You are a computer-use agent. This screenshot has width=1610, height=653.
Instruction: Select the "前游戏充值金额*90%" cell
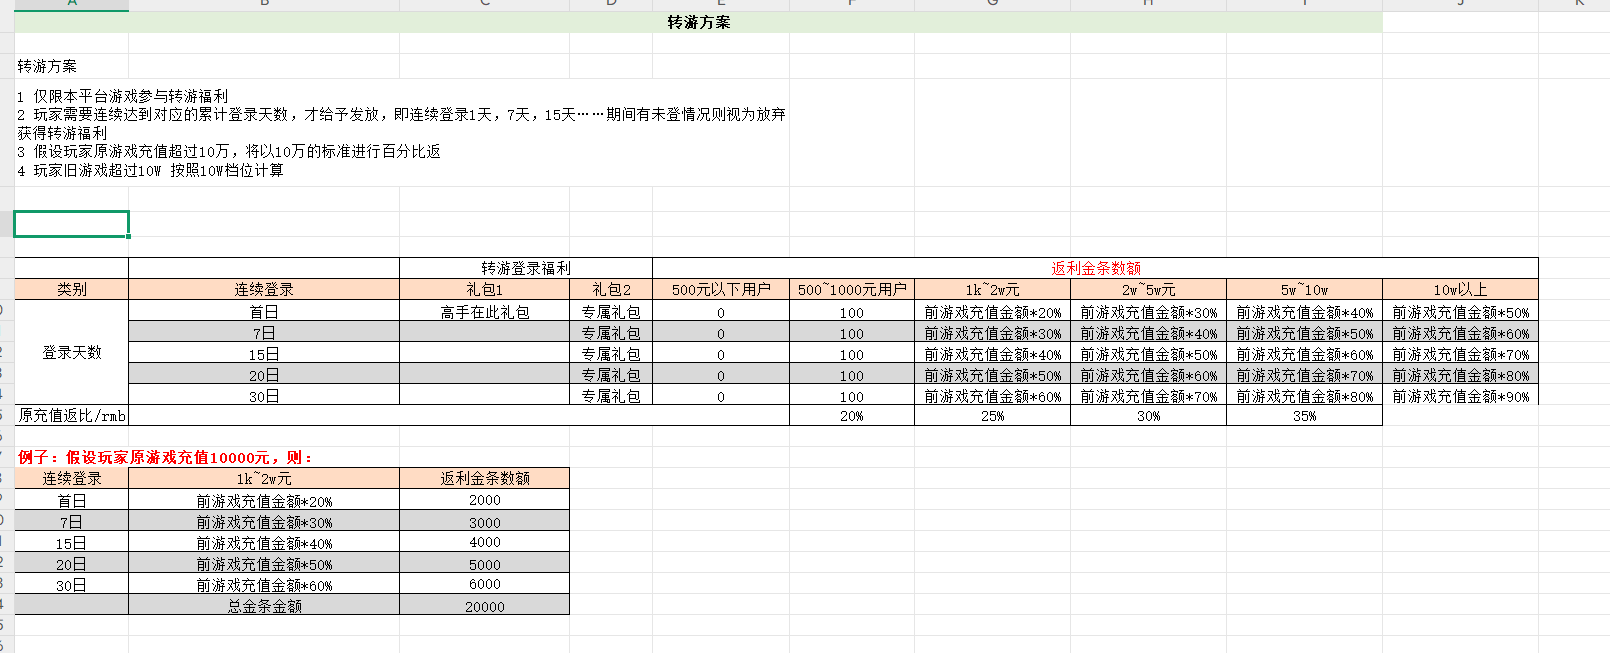coord(1460,396)
